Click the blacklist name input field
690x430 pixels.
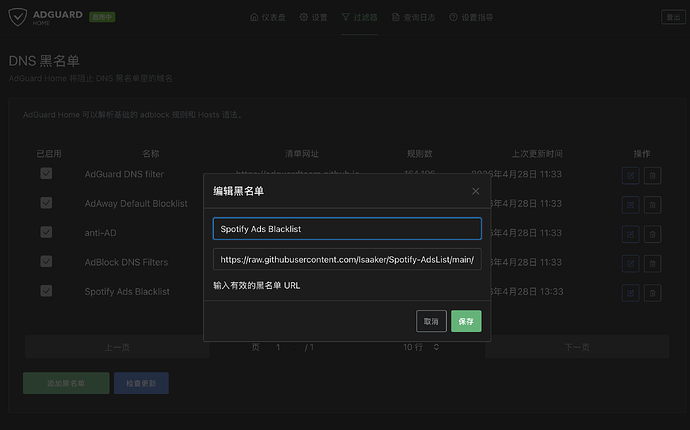(x=347, y=228)
